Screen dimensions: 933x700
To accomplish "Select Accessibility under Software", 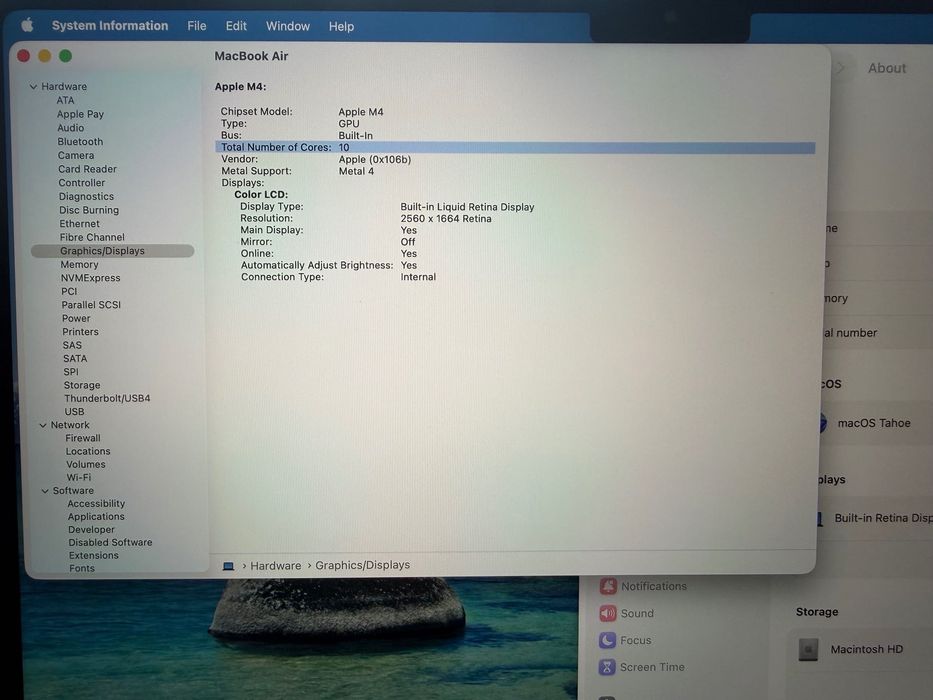I will pos(96,504).
